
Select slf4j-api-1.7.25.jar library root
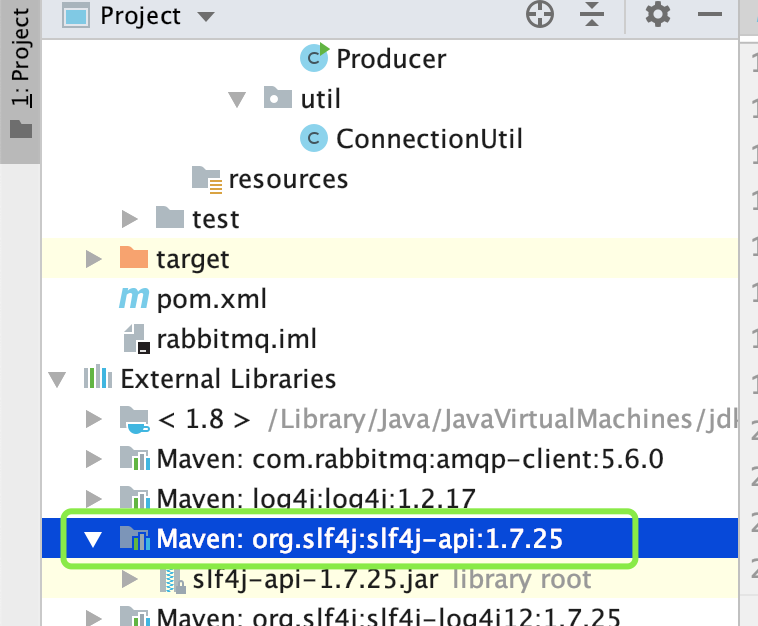(x=318, y=579)
